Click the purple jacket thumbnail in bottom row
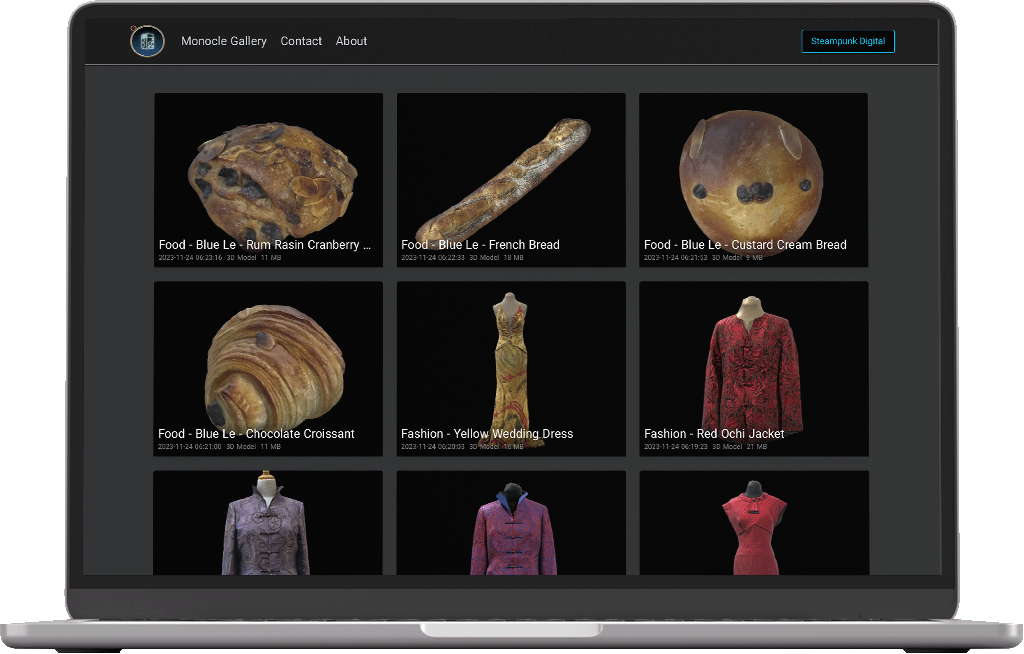This screenshot has height=654, width=1024. point(267,525)
